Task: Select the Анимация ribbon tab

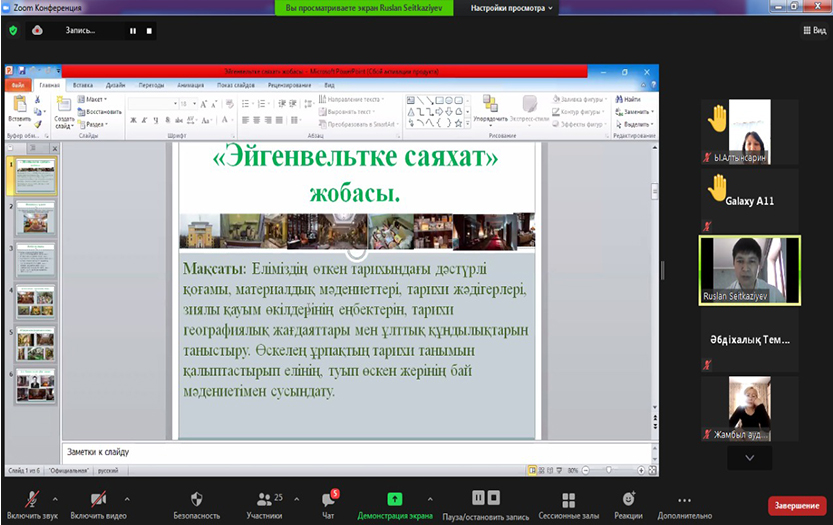Action: tap(190, 86)
